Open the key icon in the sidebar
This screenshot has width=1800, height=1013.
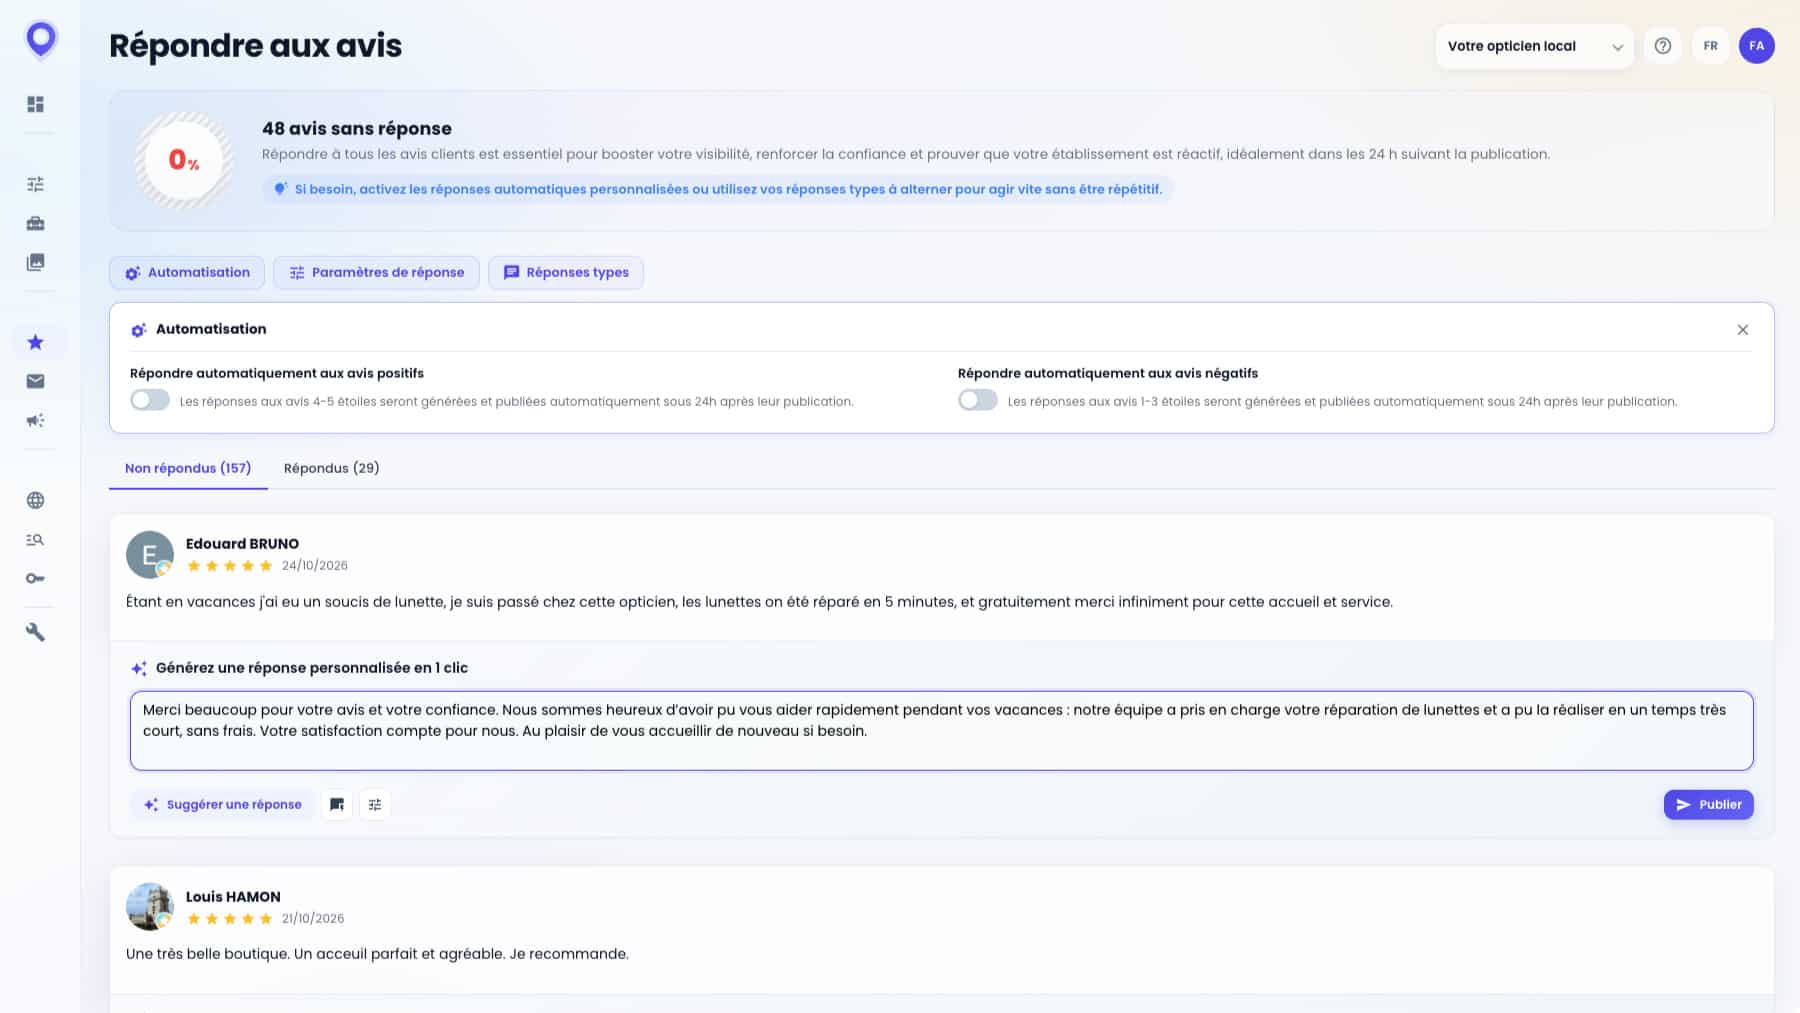coord(36,579)
